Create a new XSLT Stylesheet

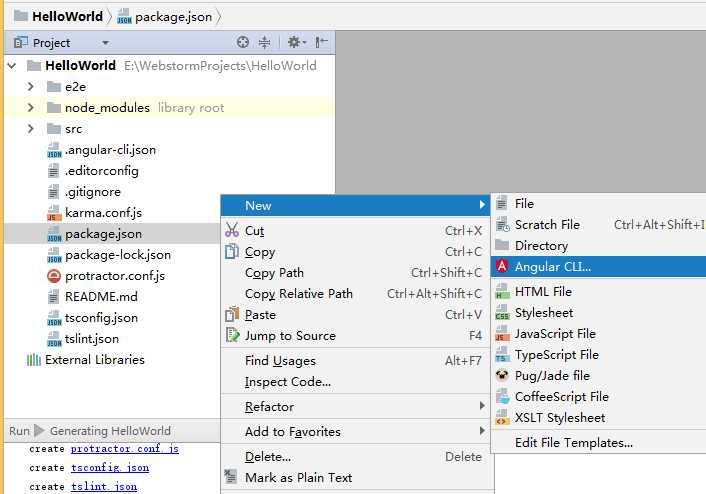[599, 417]
